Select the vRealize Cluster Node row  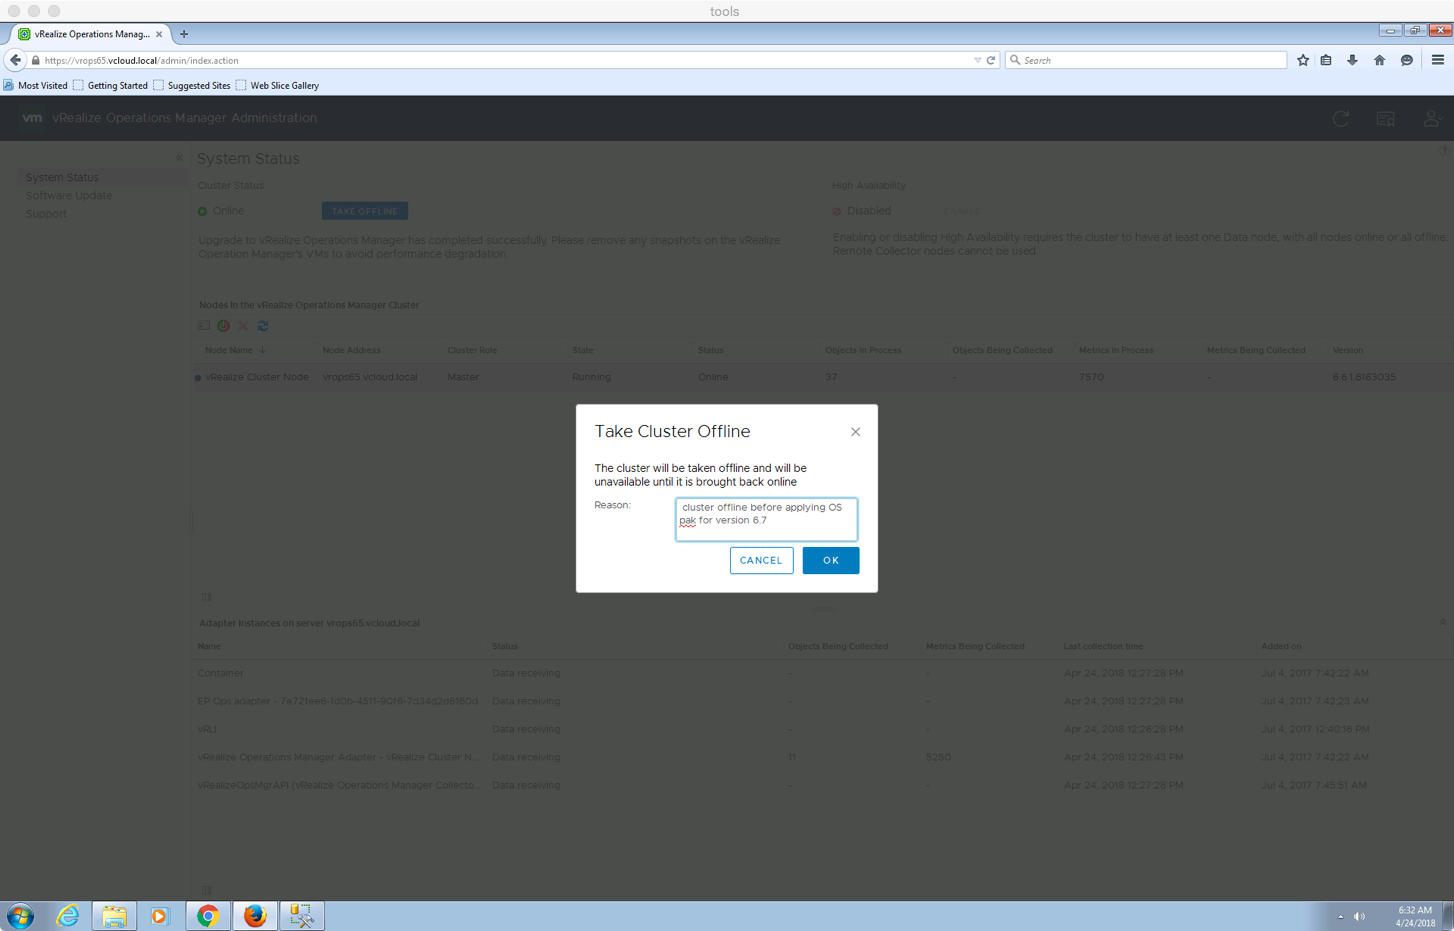pyautogui.click(x=820, y=377)
